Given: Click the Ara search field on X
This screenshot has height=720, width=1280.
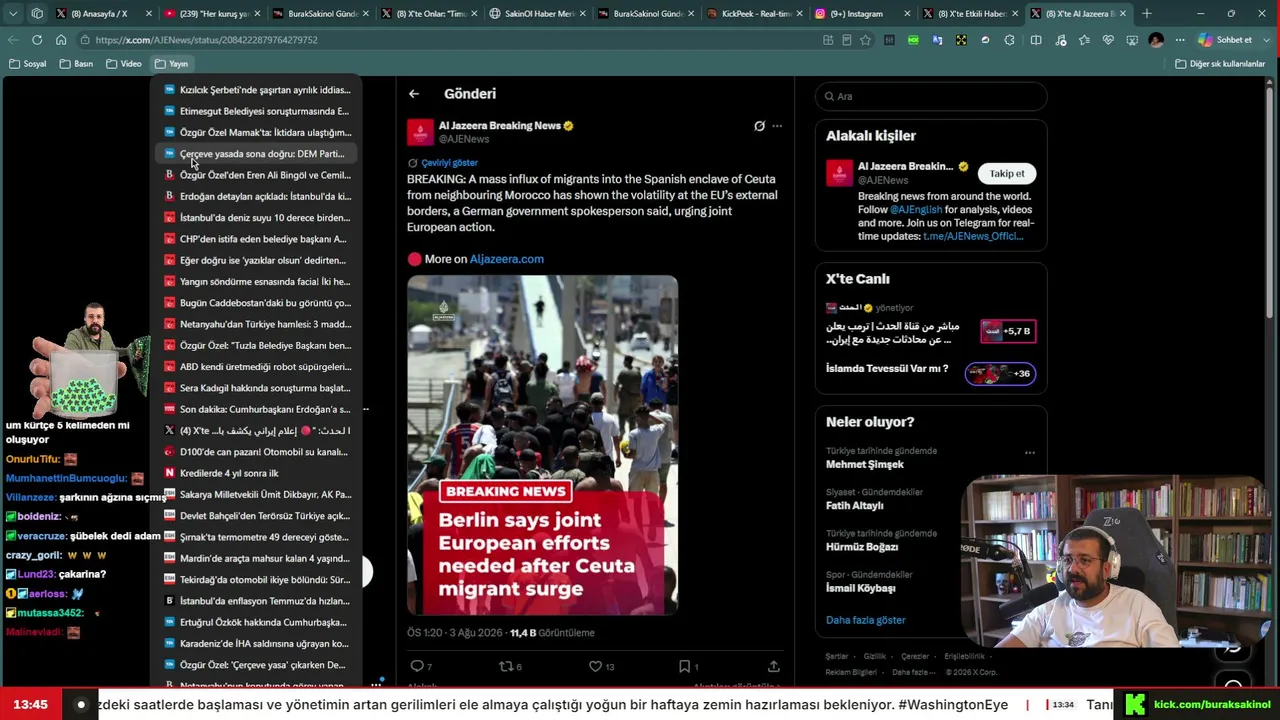Looking at the screenshot, I should [931, 96].
